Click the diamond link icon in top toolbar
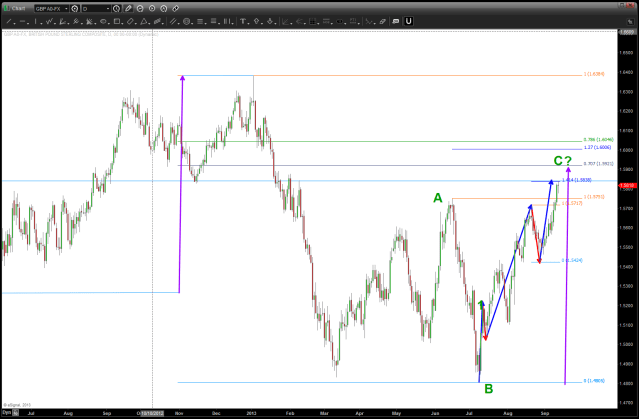This screenshot has height=419, width=639. 176,8
